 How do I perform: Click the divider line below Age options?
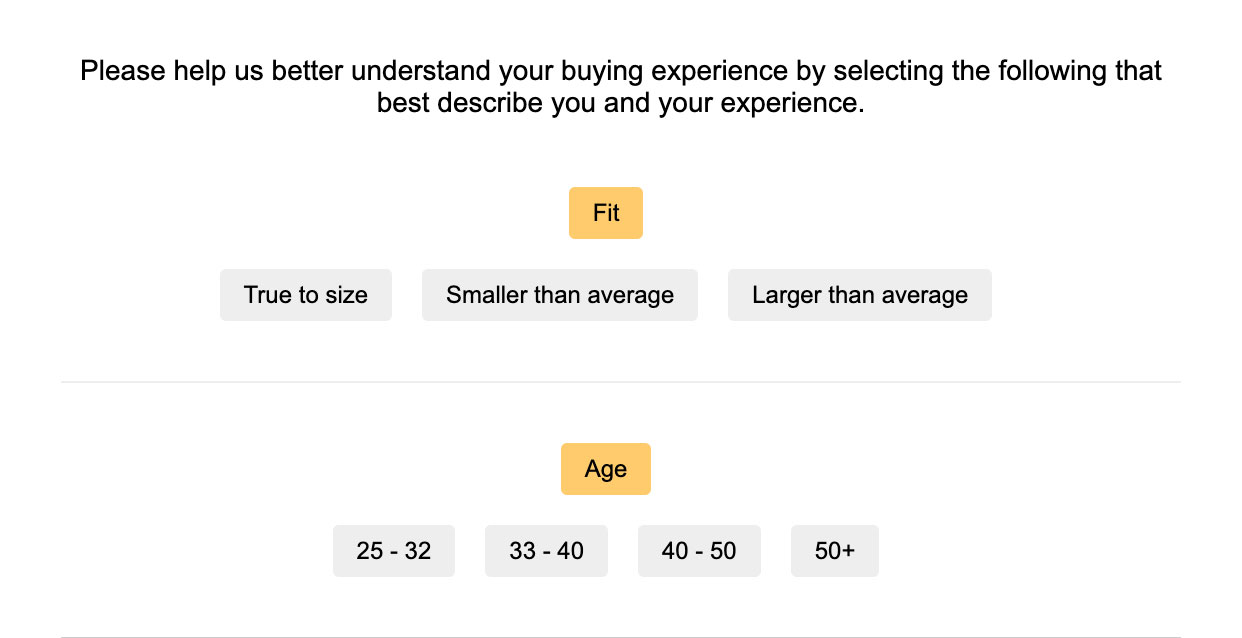click(621, 636)
